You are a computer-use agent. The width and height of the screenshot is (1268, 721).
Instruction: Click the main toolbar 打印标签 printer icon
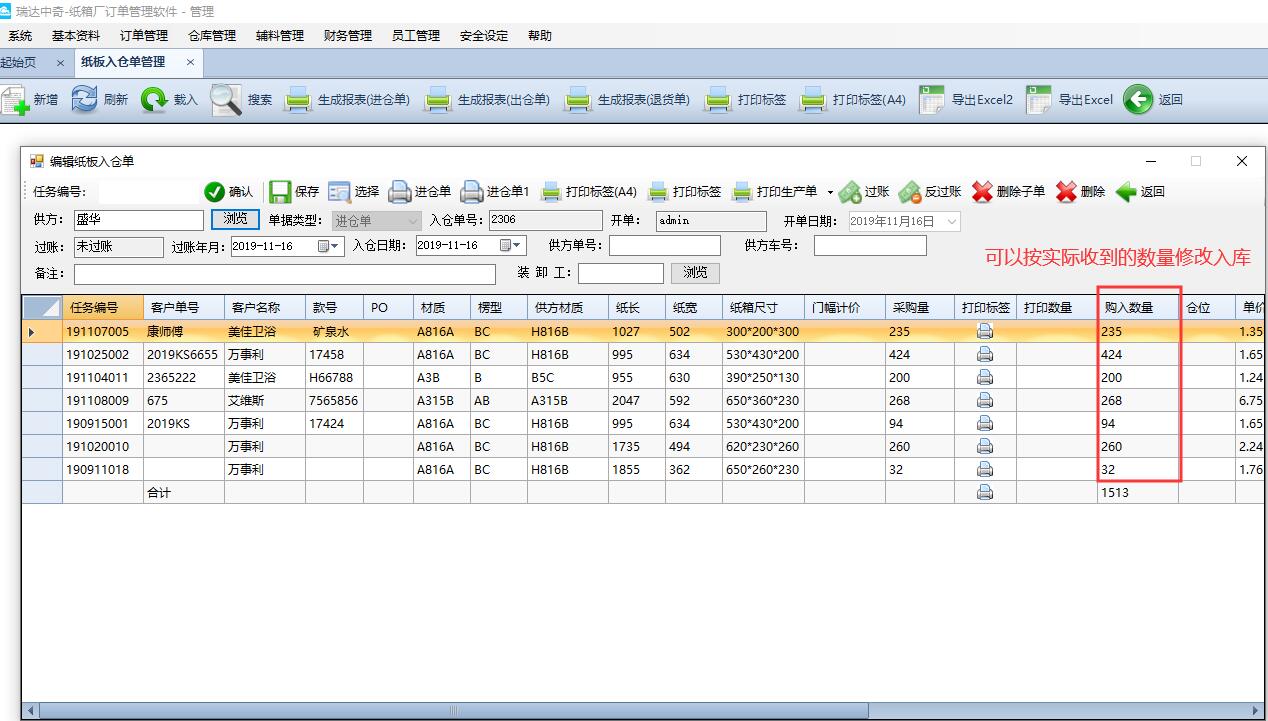tap(718, 100)
